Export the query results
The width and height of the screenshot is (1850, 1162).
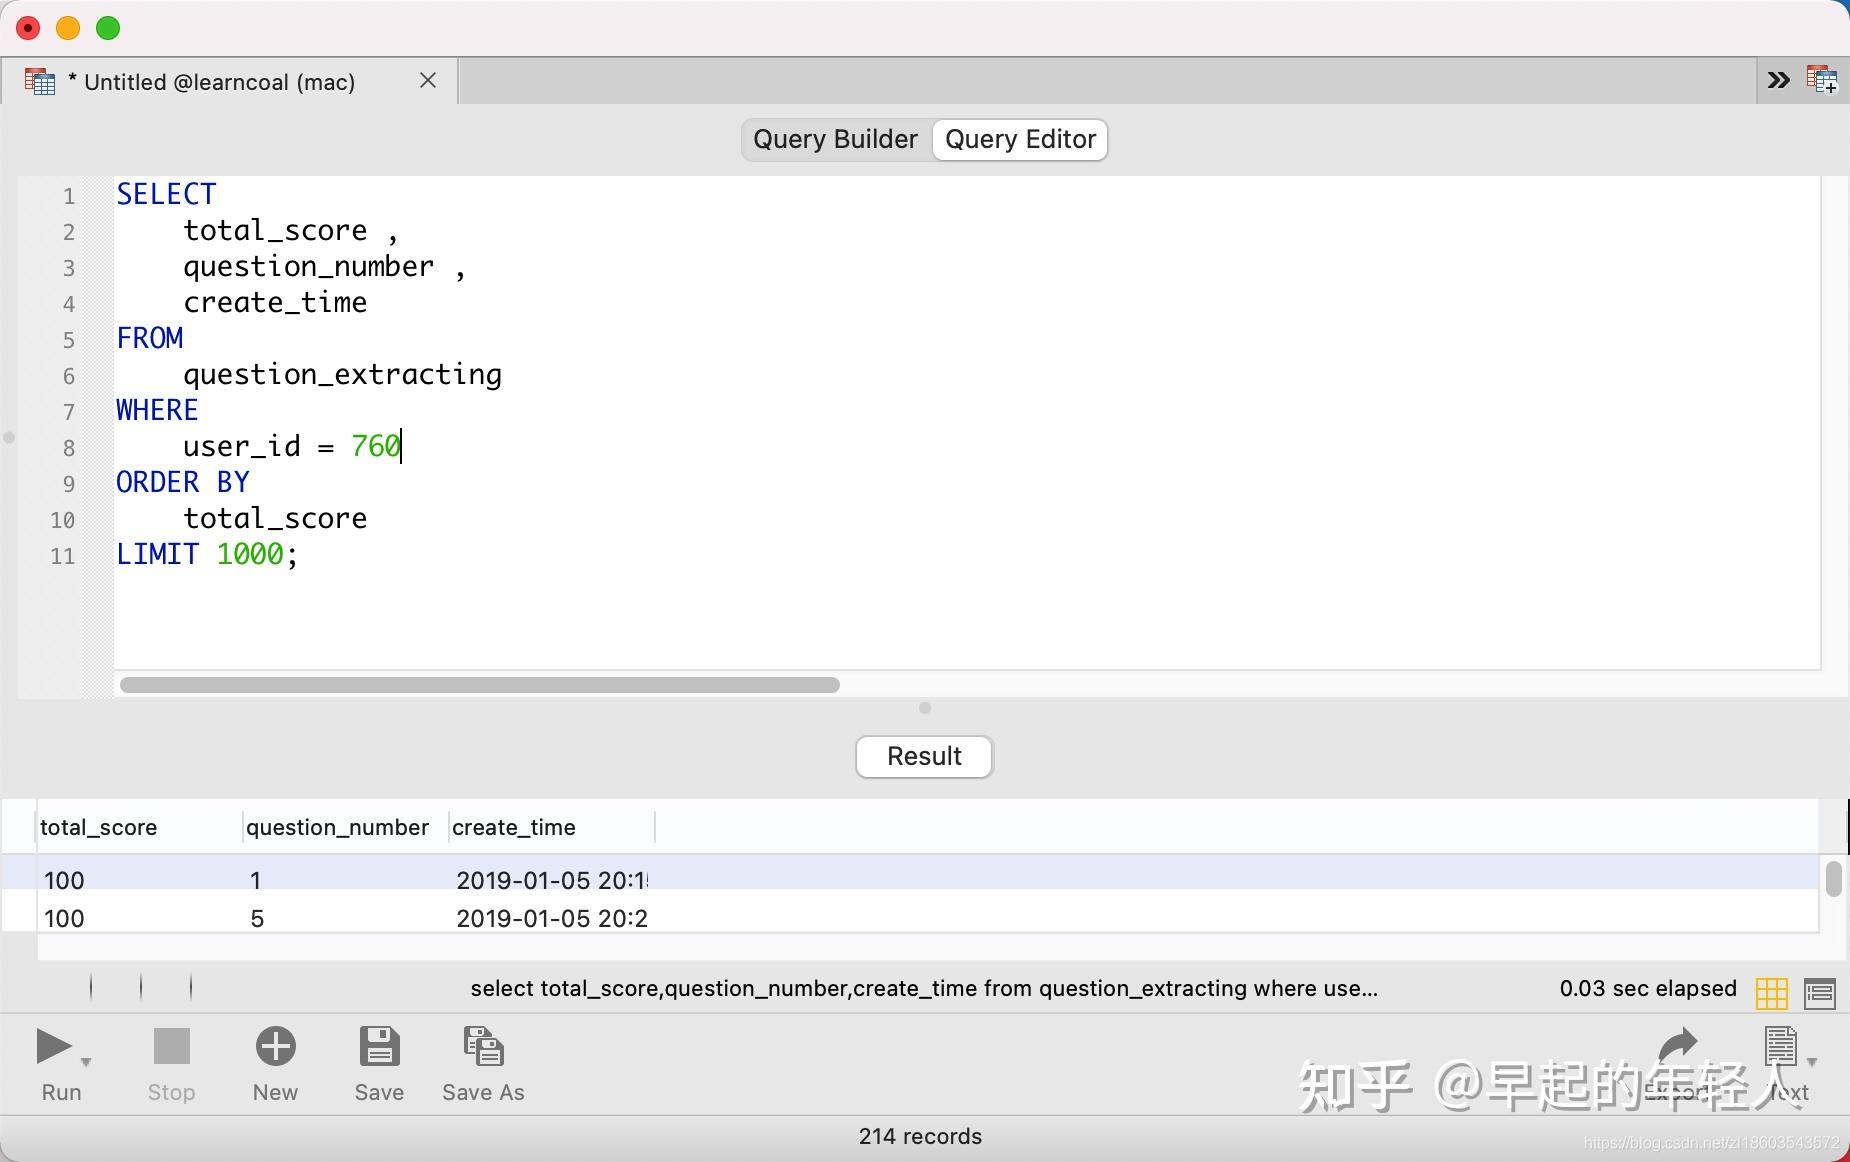click(x=1678, y=1047)
